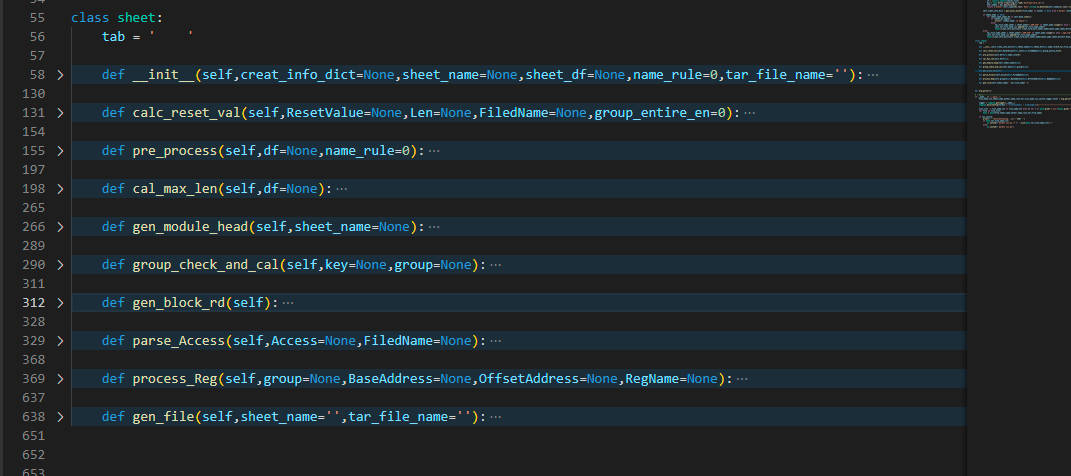Expand the calc_reset_val fold arrow
The width and height of the screenshot is (1071, 476).
[x=60, y=113]
